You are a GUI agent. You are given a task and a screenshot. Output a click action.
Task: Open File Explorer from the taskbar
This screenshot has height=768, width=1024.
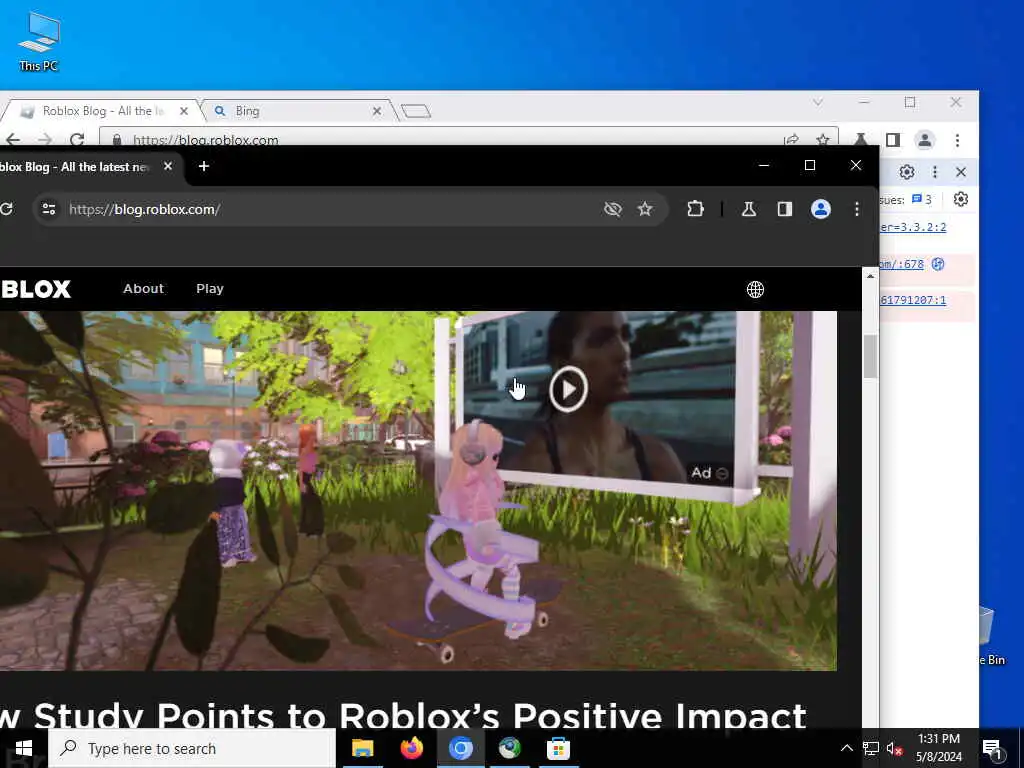[362, 748]
